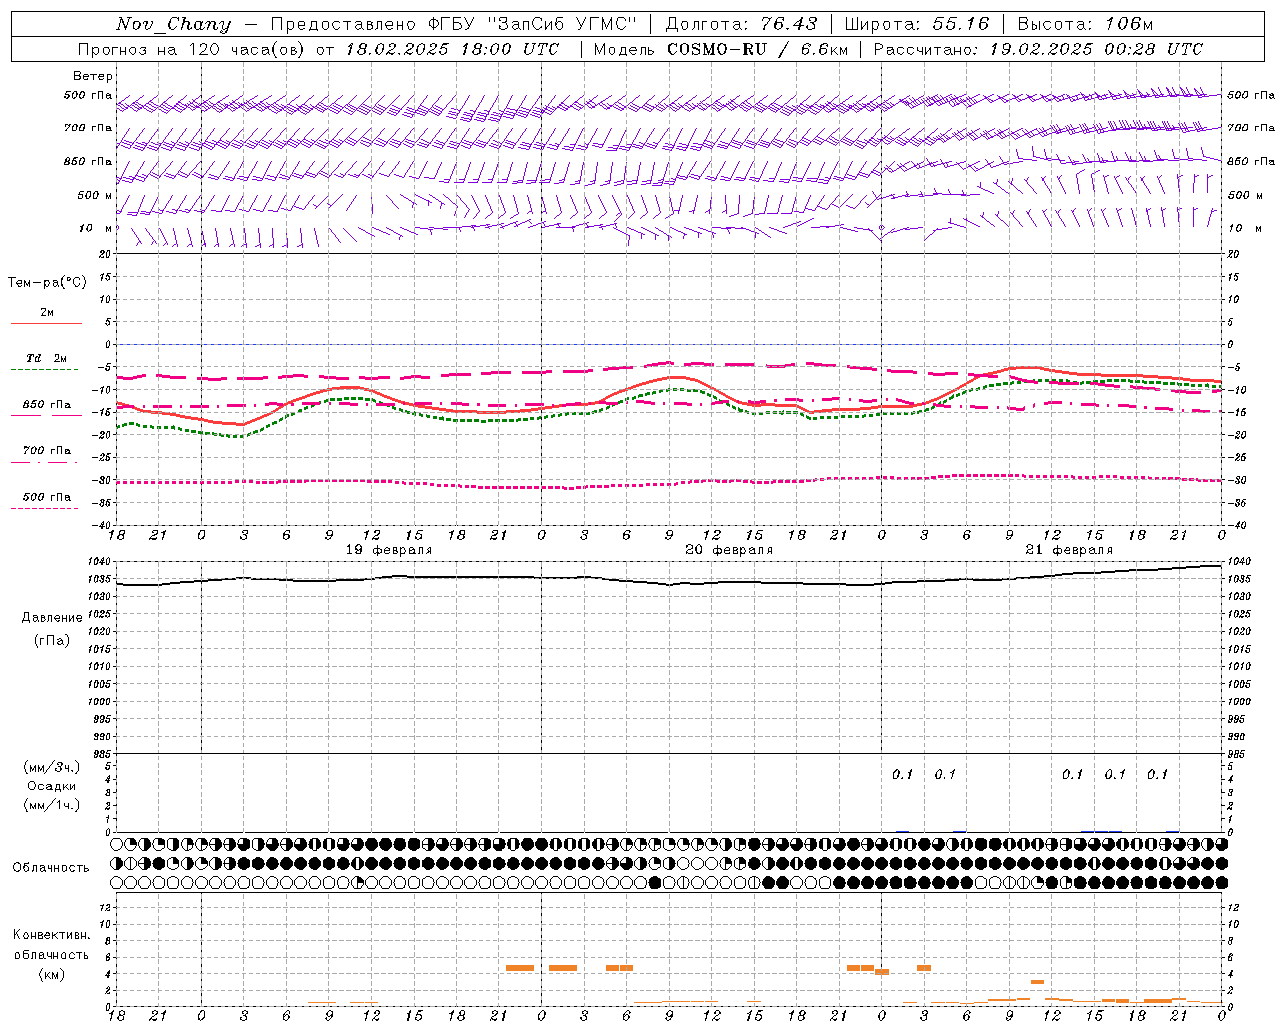Click the 'Давление' pressure panel label
Image resolution: width=1280 pixels, height=1024 pixels.
click(x=52, y=618)
